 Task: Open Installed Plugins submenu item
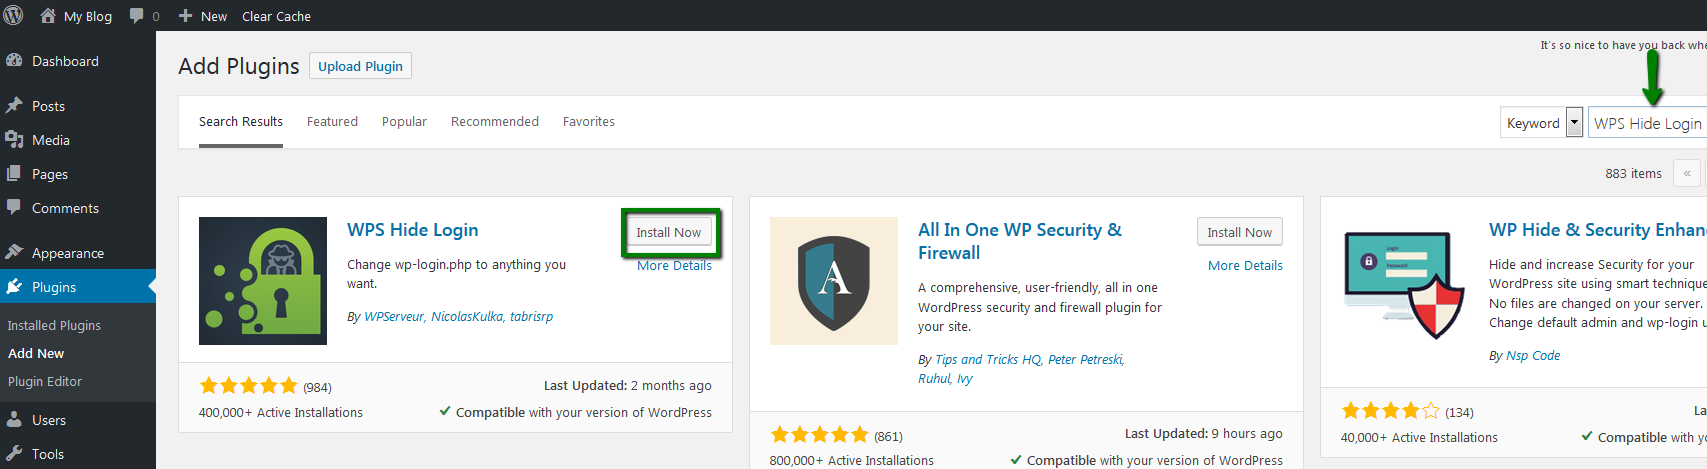(x=54, y=325)
